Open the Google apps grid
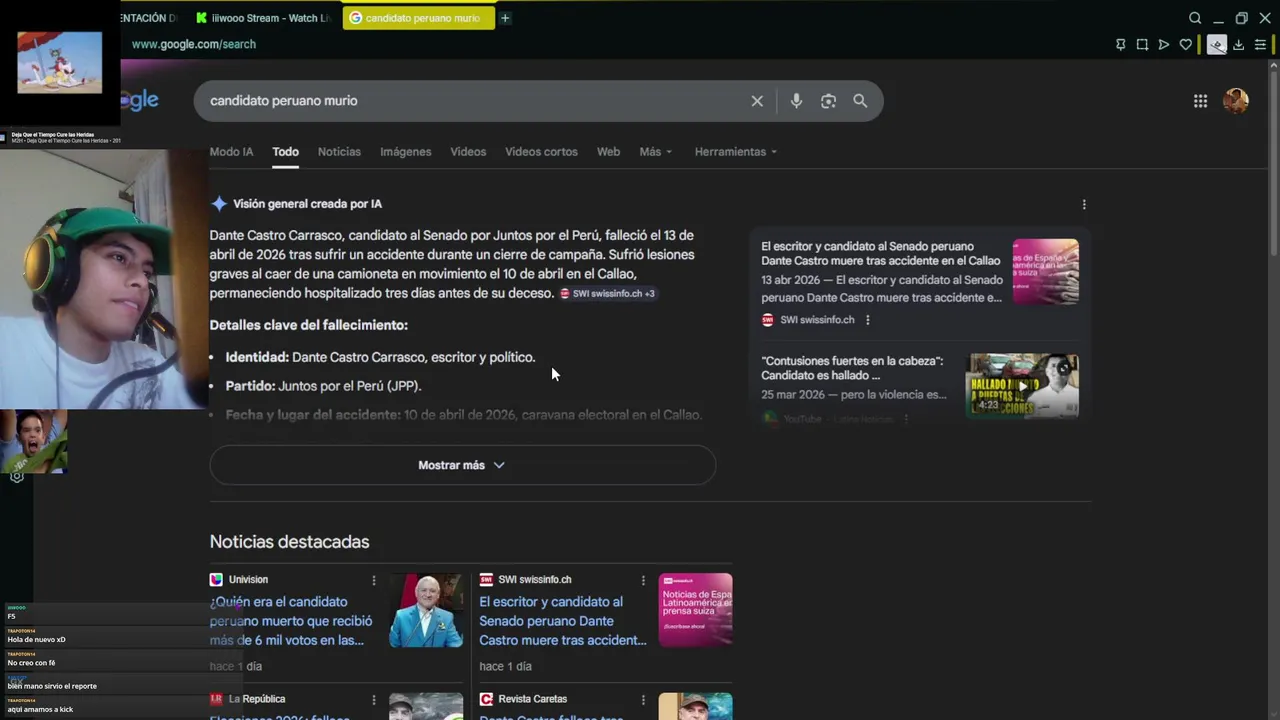1280x720 pixels. [1200, 101]
